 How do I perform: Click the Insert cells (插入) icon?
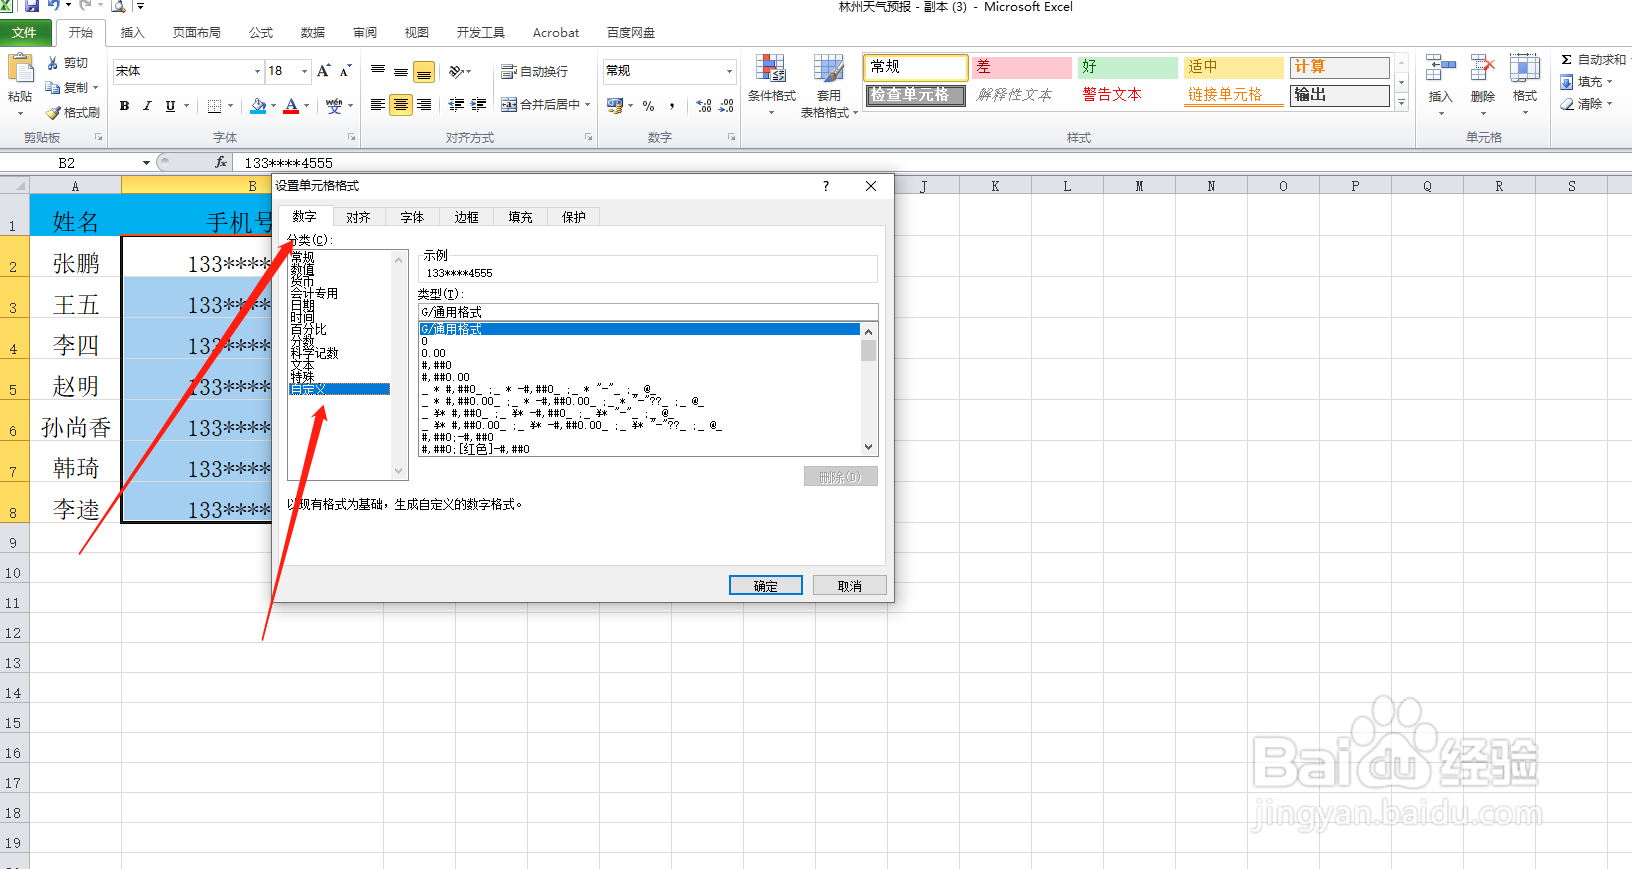1440,69
